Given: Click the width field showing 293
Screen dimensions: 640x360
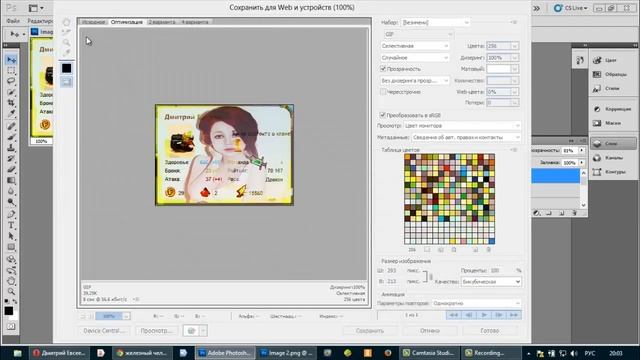Looking at the screenshot, I should click(395, 271).
